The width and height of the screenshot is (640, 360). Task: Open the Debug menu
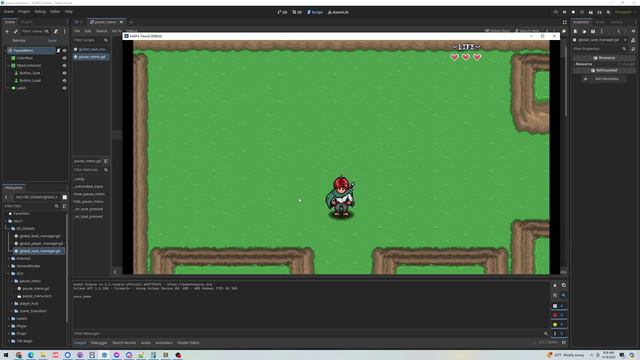point(40,12)
